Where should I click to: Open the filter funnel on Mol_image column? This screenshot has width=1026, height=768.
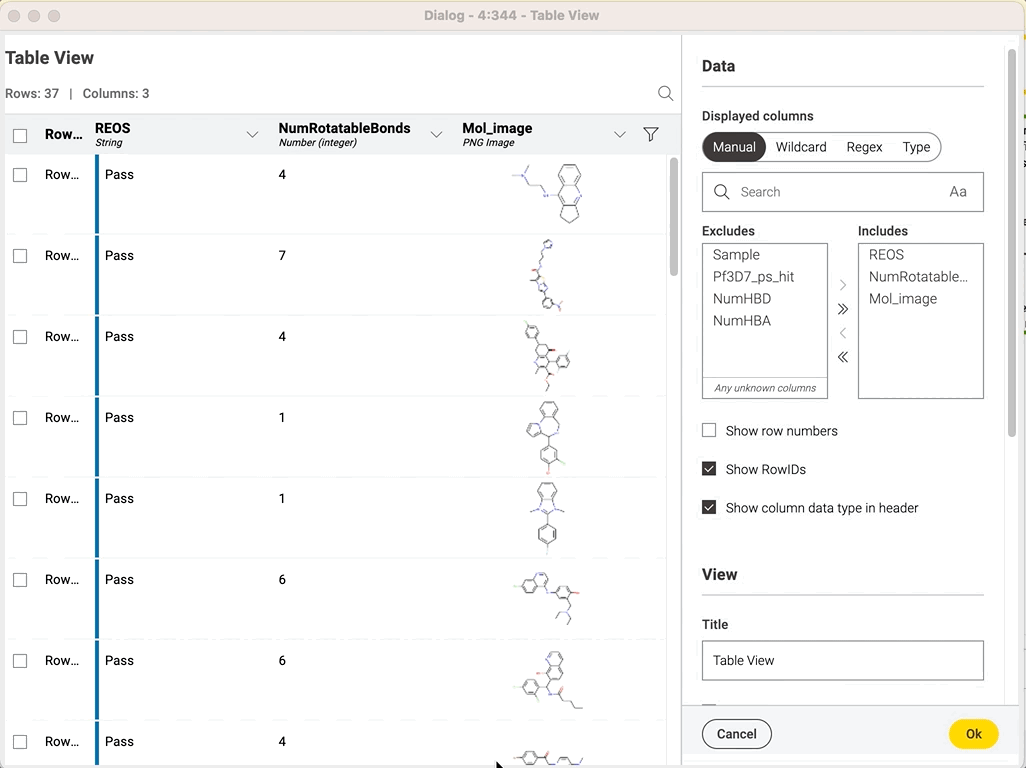pyautogui.click(x=651, y=133)
